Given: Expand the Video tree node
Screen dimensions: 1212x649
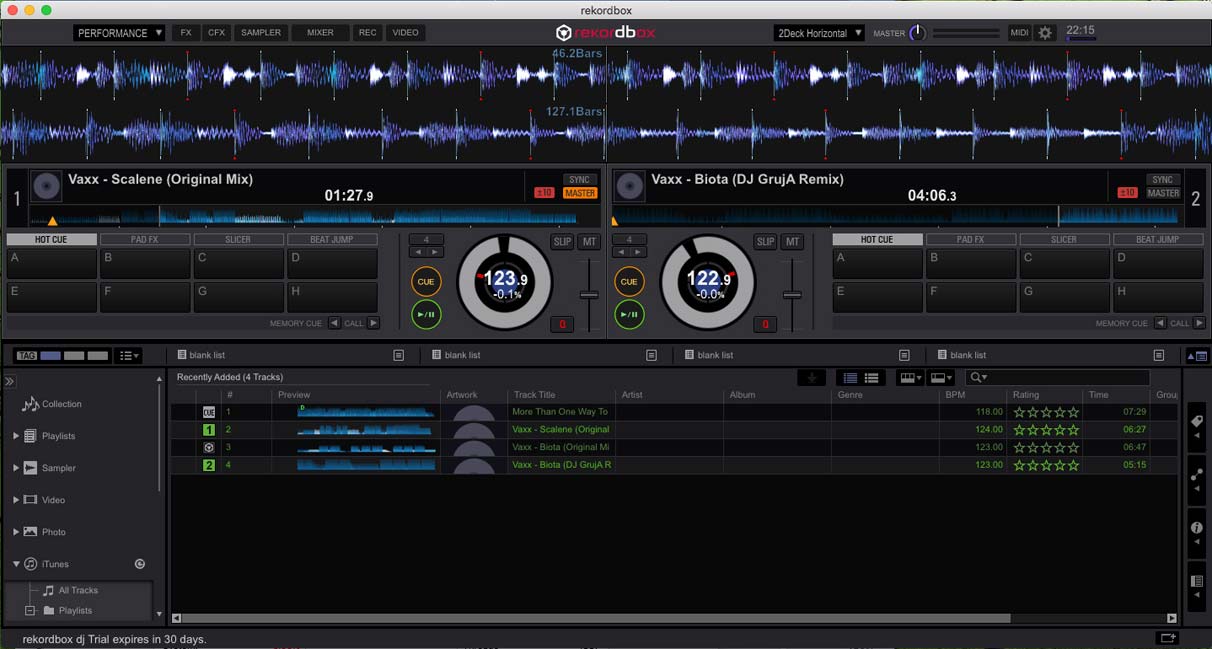Looking at the screenshot, I should tap(16, 500).
